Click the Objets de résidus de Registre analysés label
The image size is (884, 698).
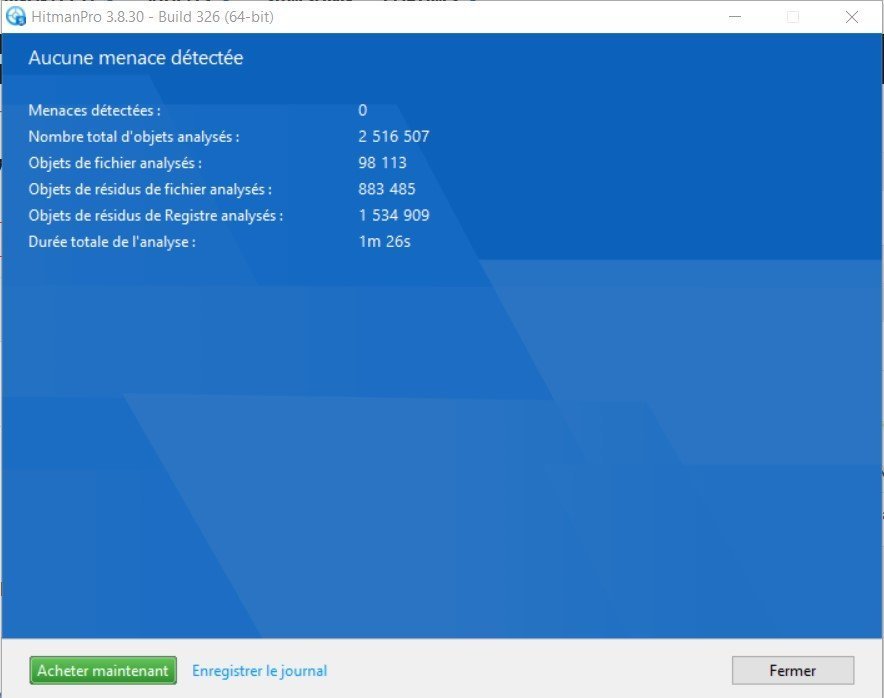point(156,215)
